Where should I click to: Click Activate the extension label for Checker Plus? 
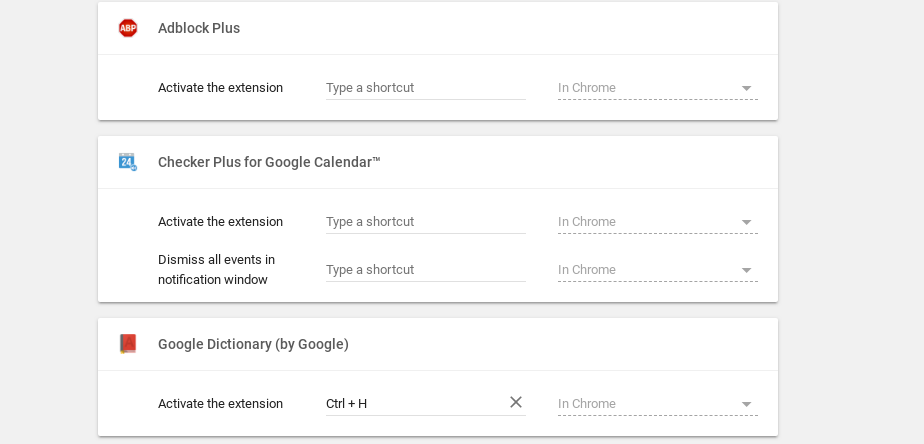220,222
